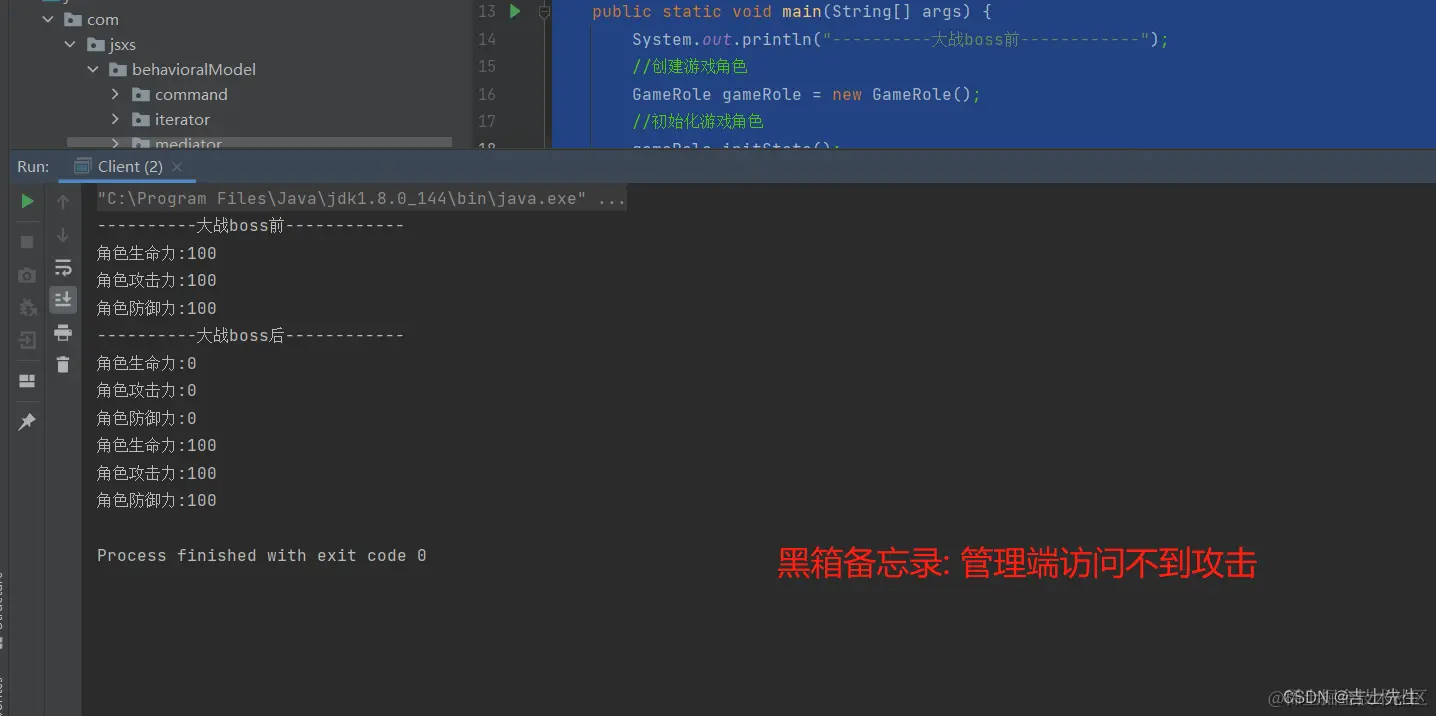
Task: Pin the Run tool window tab
Action: 27,421
